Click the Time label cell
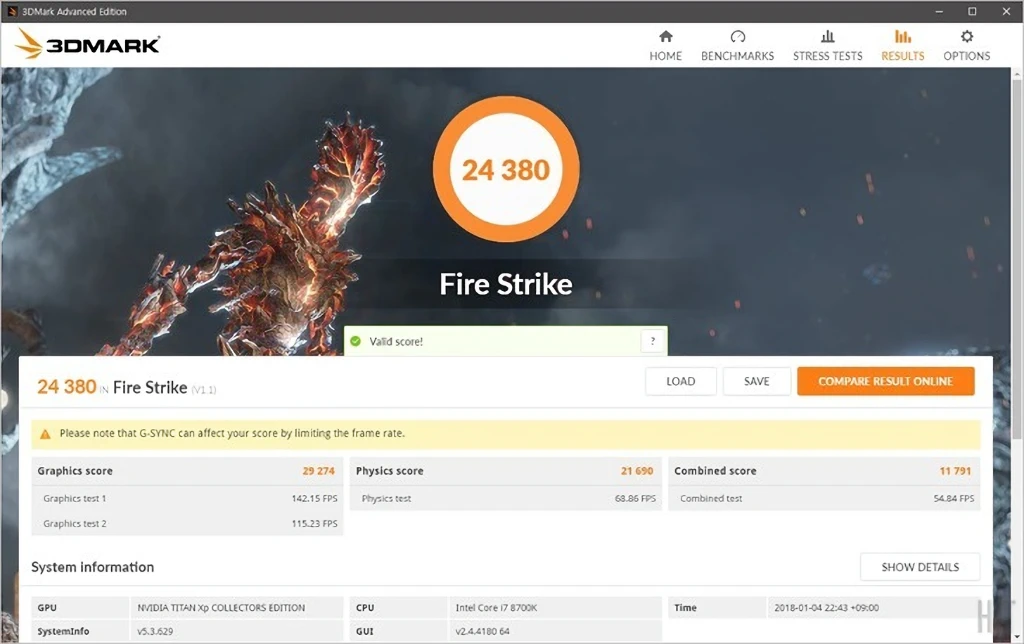 717,607
